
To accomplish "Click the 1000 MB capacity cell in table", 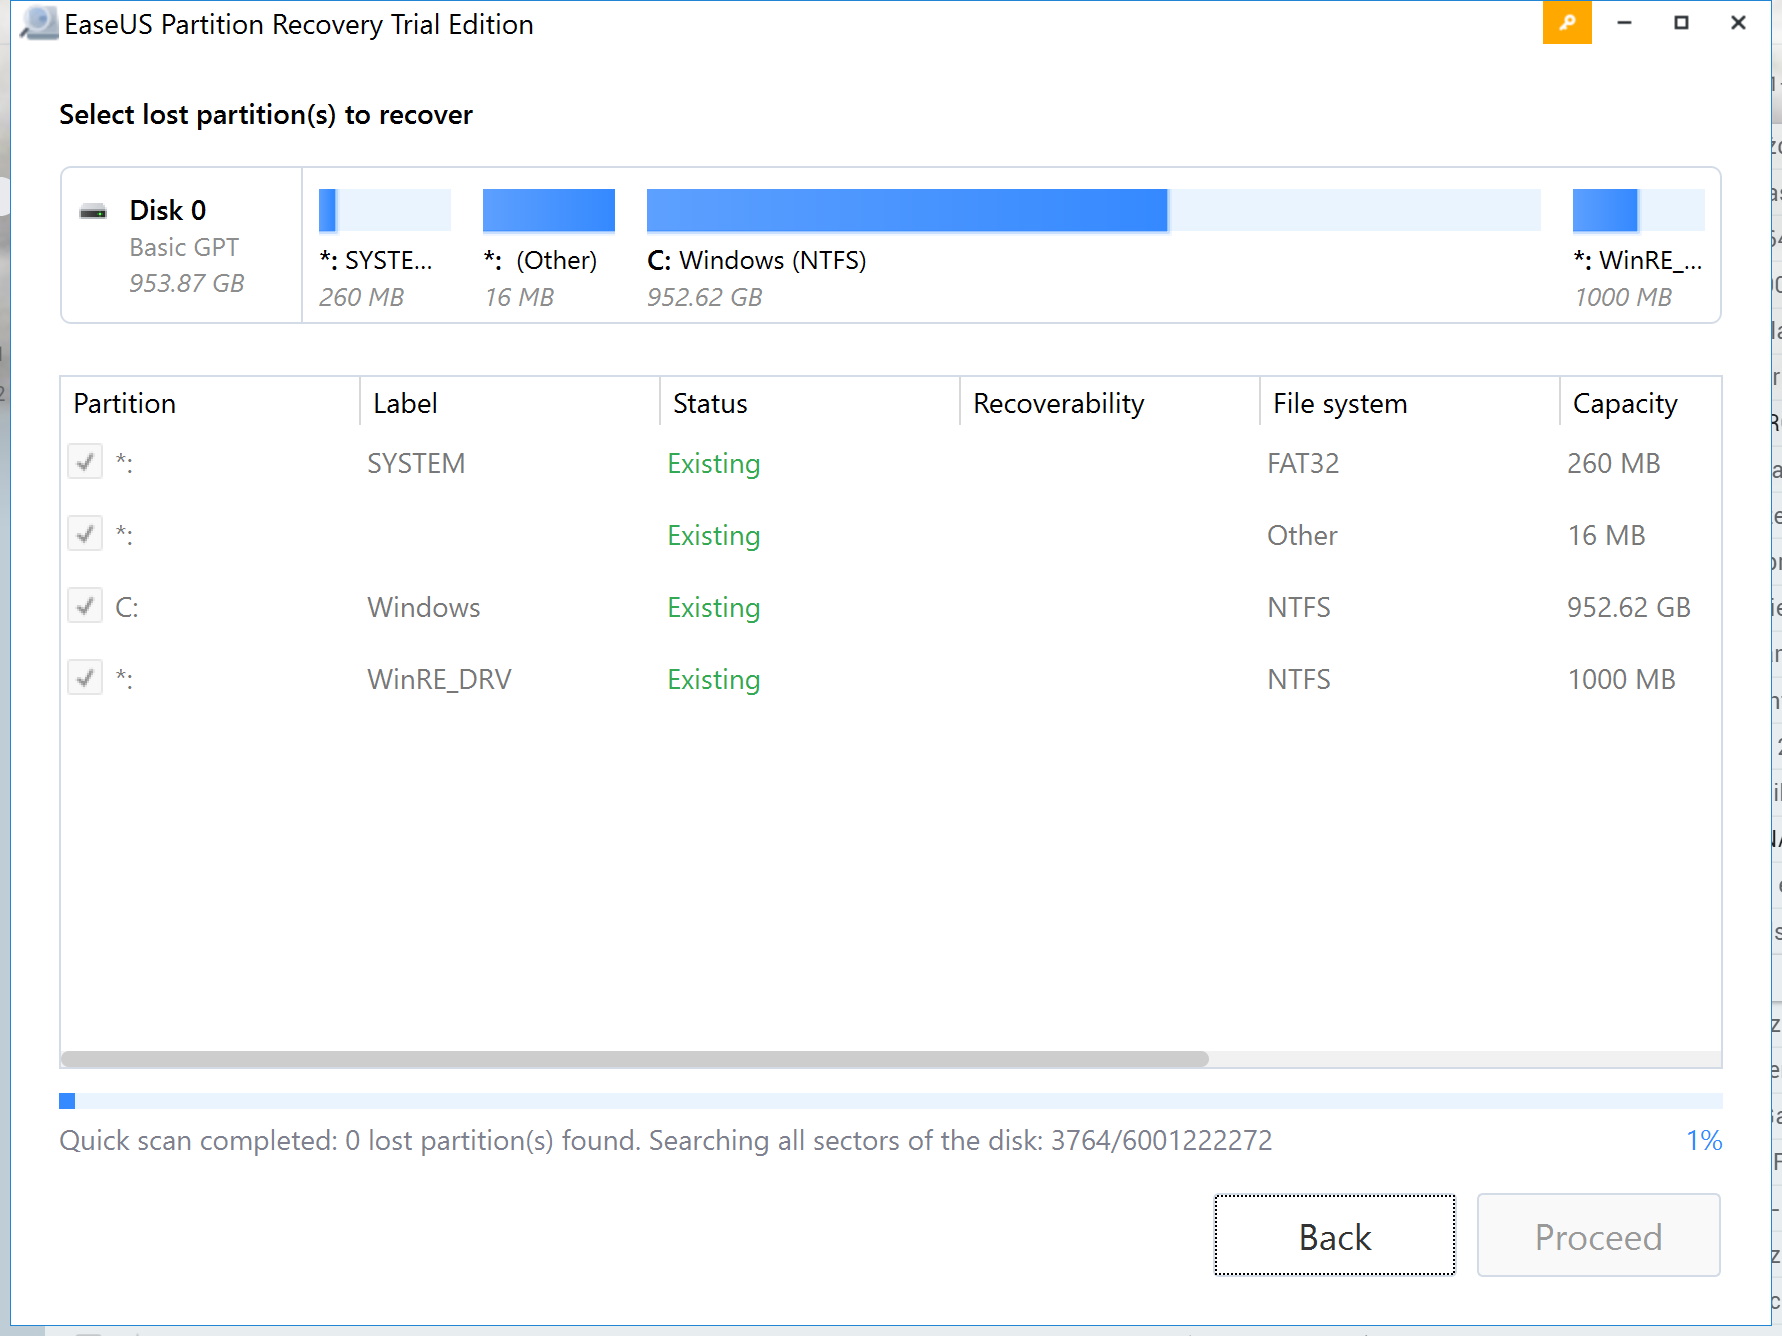I will tap(1621, 679).
